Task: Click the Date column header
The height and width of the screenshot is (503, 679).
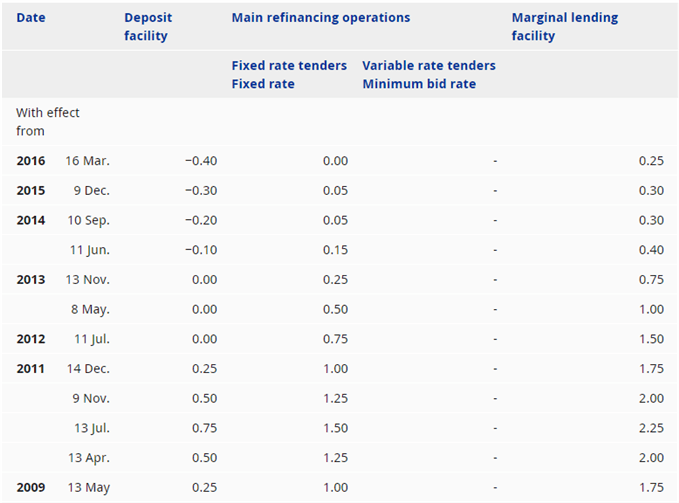Action: point(31,18)
